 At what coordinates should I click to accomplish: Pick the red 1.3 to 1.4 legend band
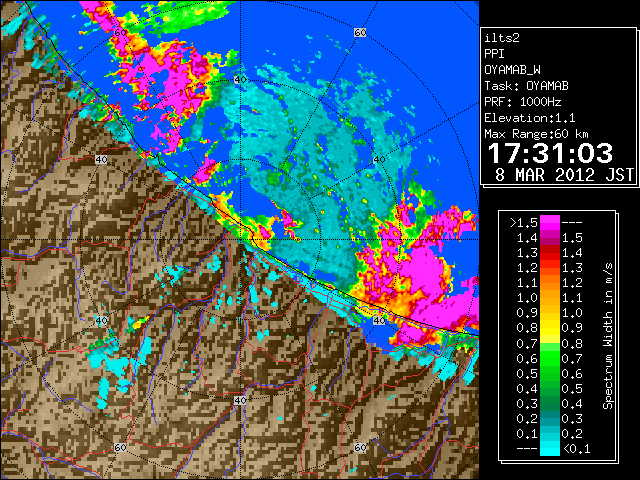coord(550,253)
